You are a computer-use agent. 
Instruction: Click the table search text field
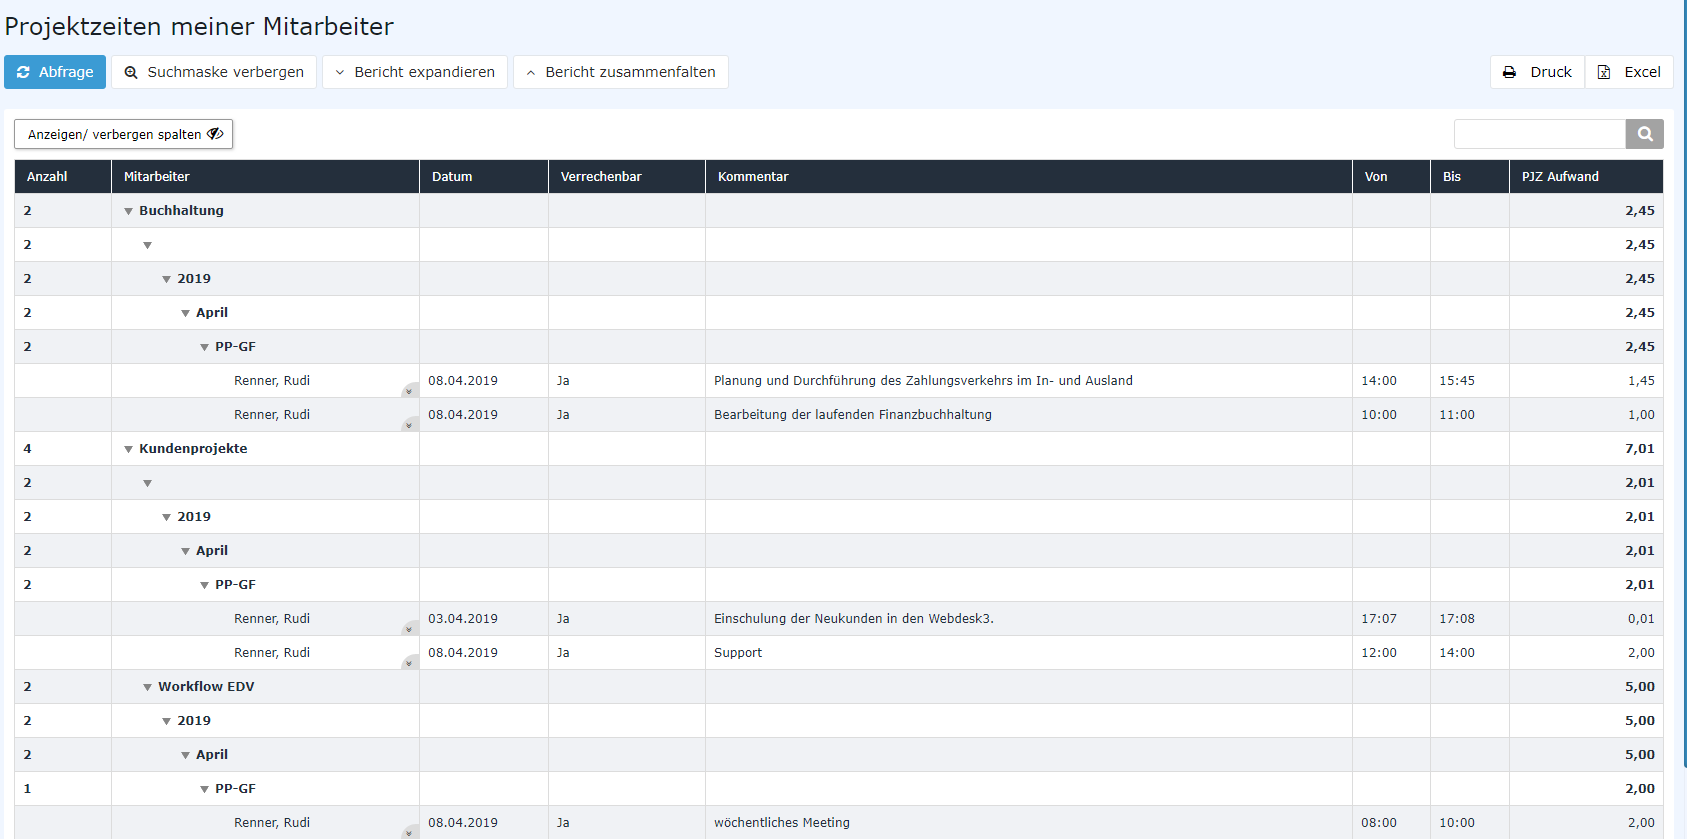point(1540,134)
